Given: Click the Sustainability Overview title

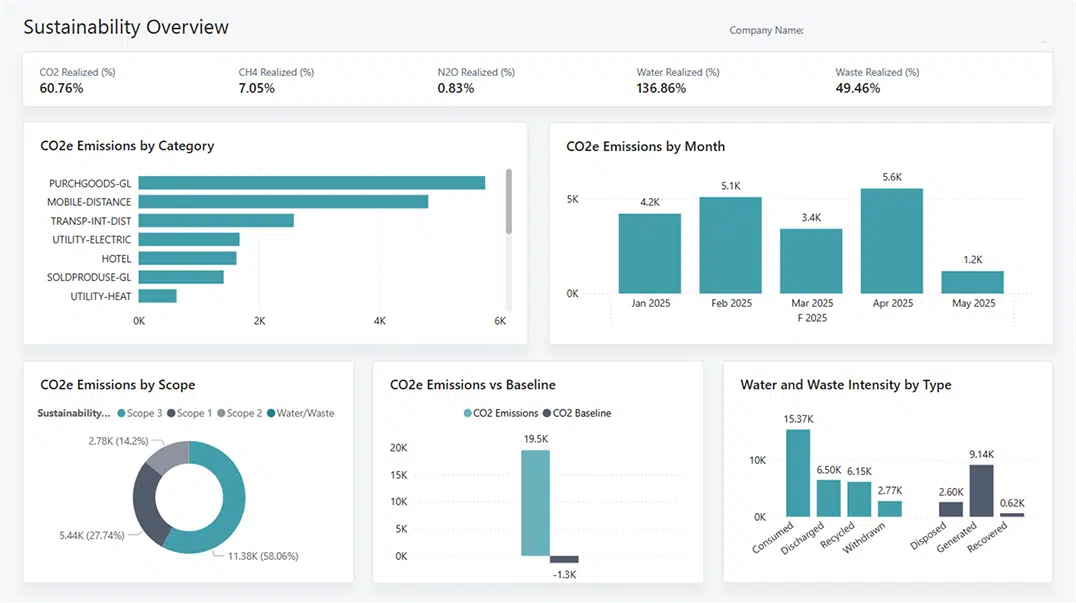Looking at the screenshot, I should coord(126,27).
